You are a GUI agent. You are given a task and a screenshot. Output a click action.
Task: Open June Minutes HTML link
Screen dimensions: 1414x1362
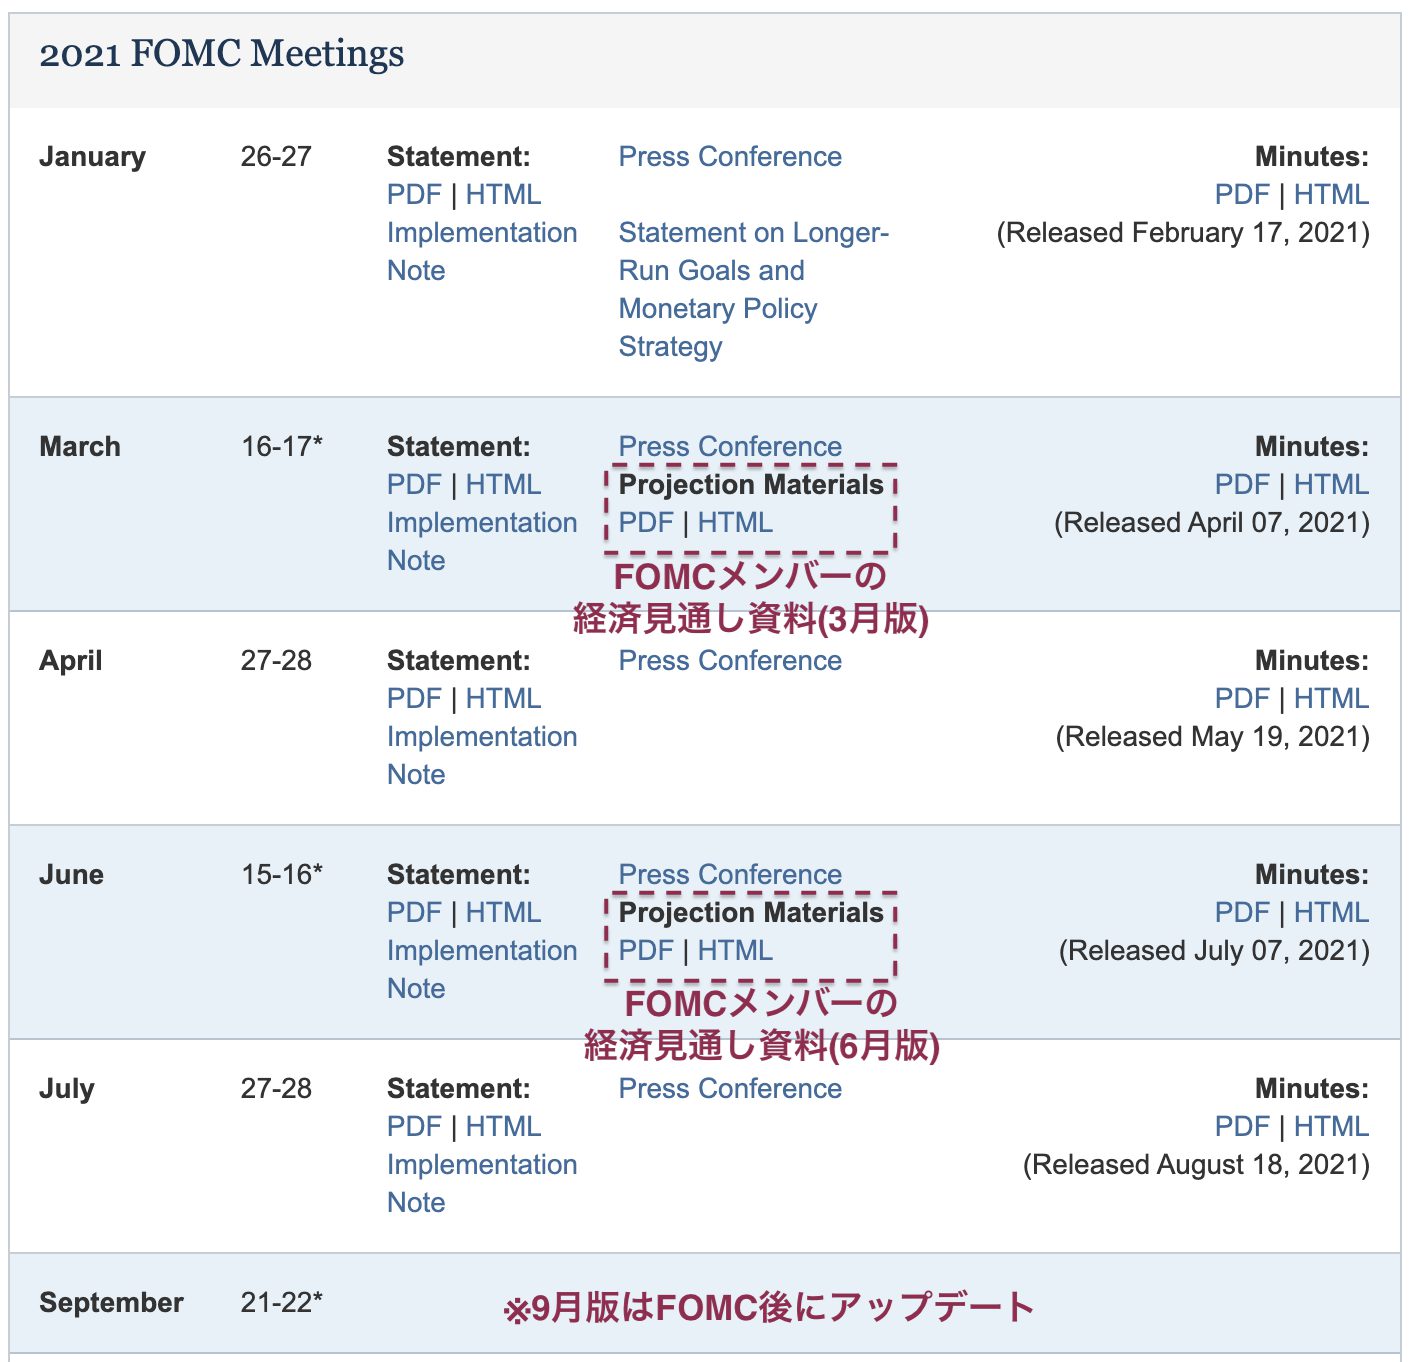click(1331, 913)
